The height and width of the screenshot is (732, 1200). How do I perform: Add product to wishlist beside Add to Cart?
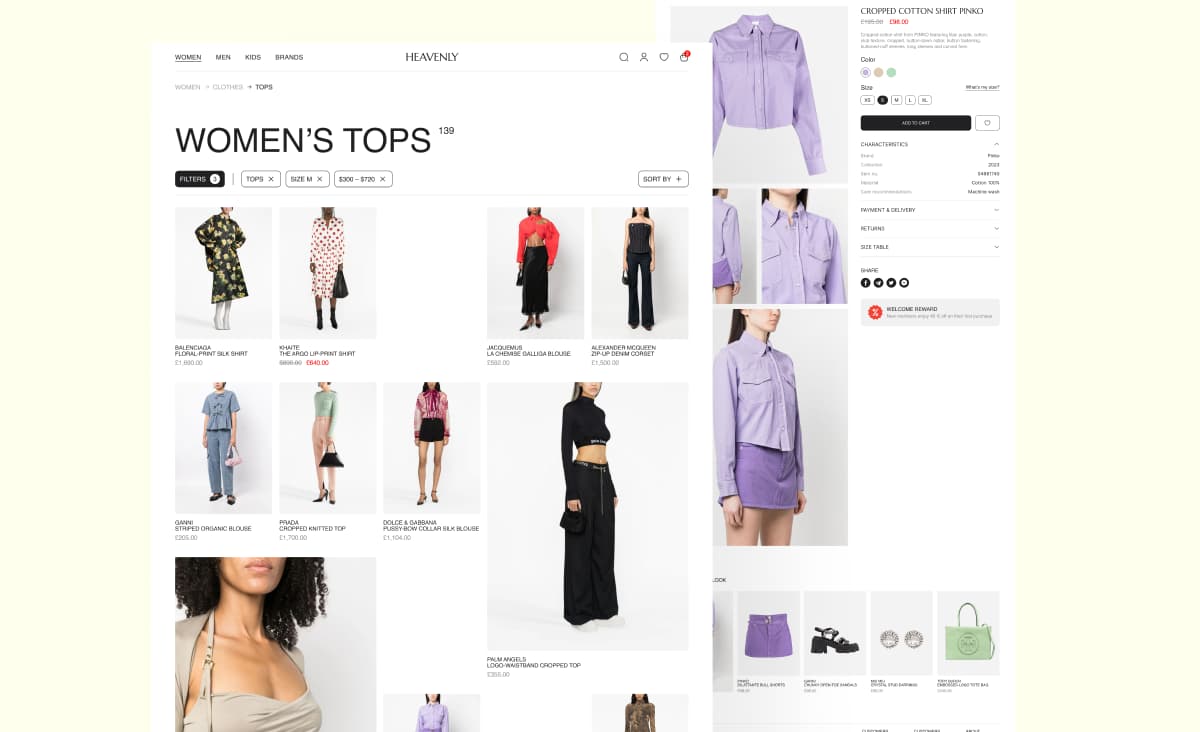[x=987, y=123]
